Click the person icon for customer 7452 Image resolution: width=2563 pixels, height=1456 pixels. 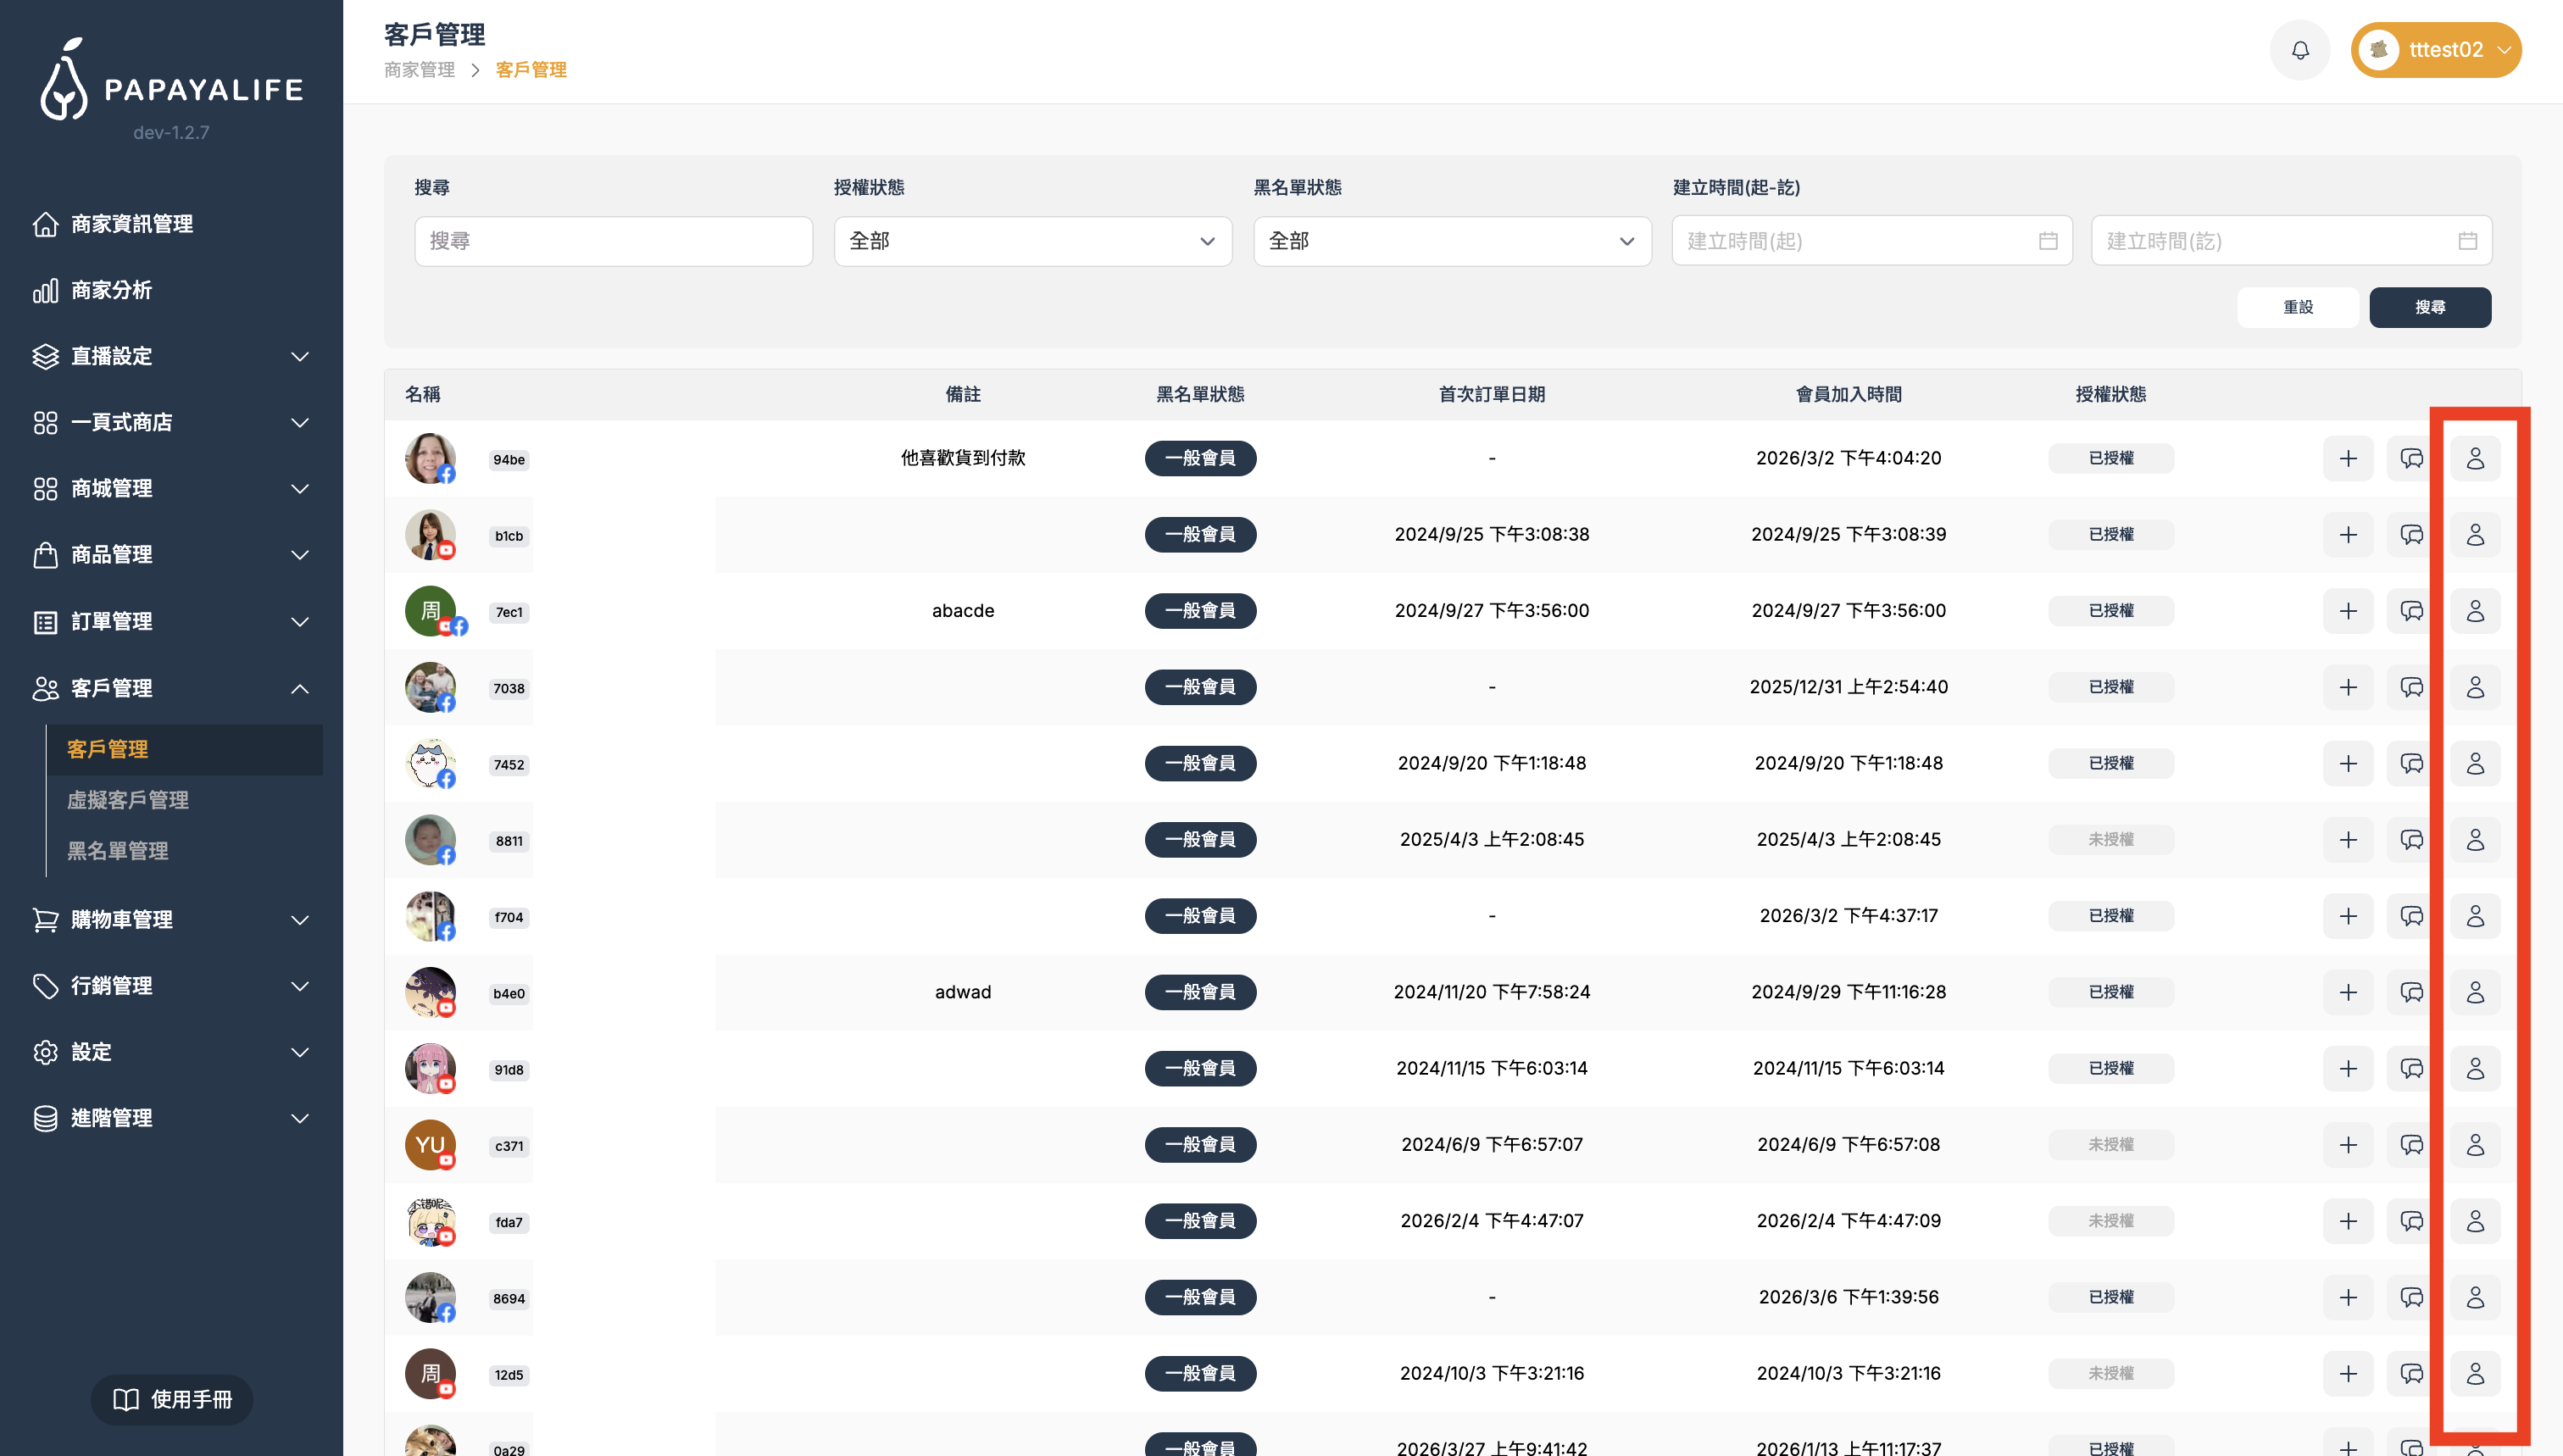[2474, 764]
